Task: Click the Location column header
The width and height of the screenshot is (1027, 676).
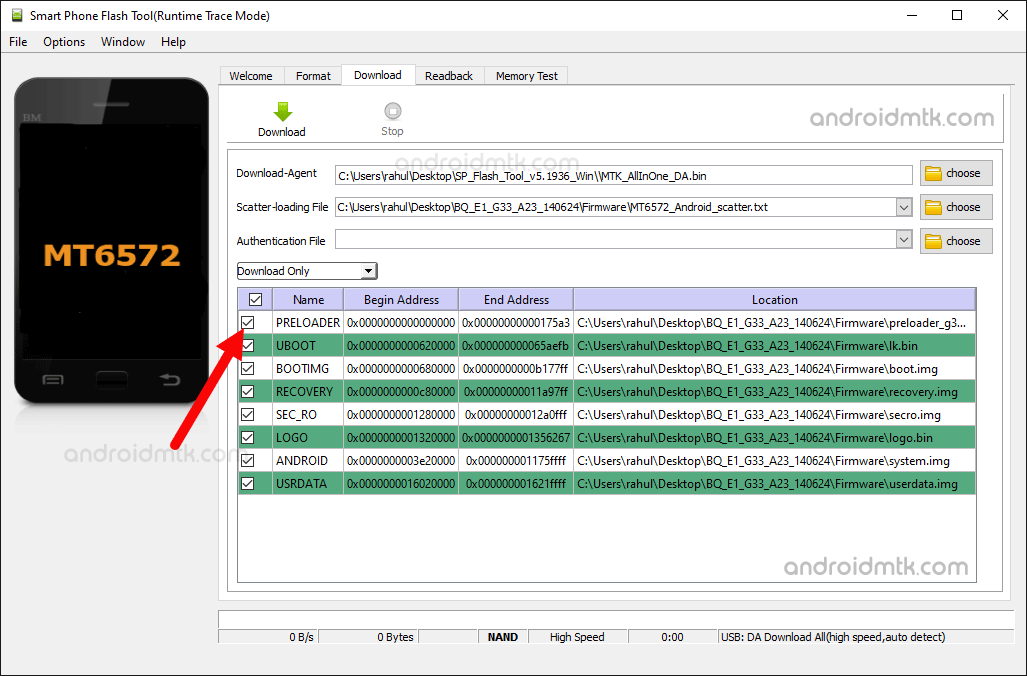Action: coord(775,299)
